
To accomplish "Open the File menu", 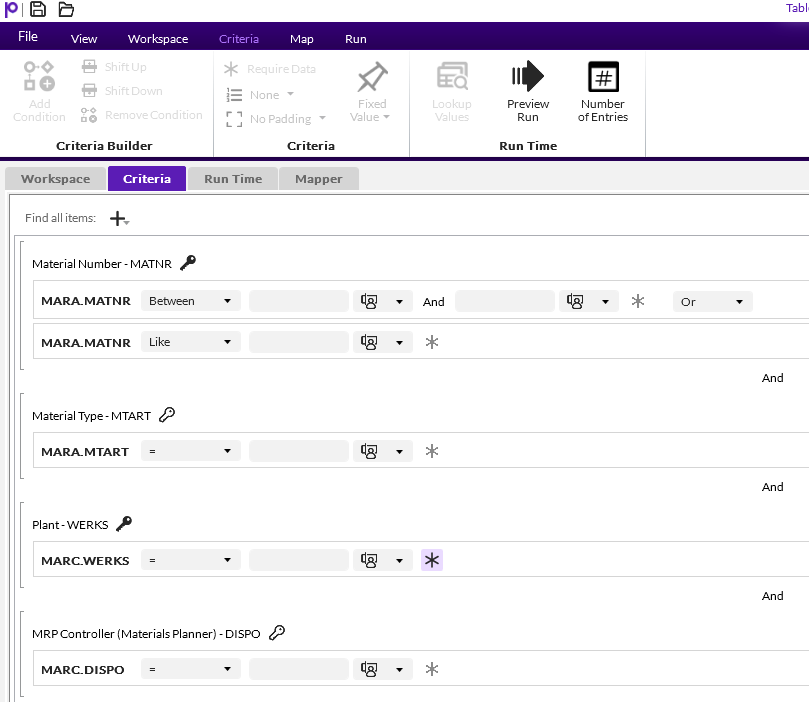I will coord(28,37).
